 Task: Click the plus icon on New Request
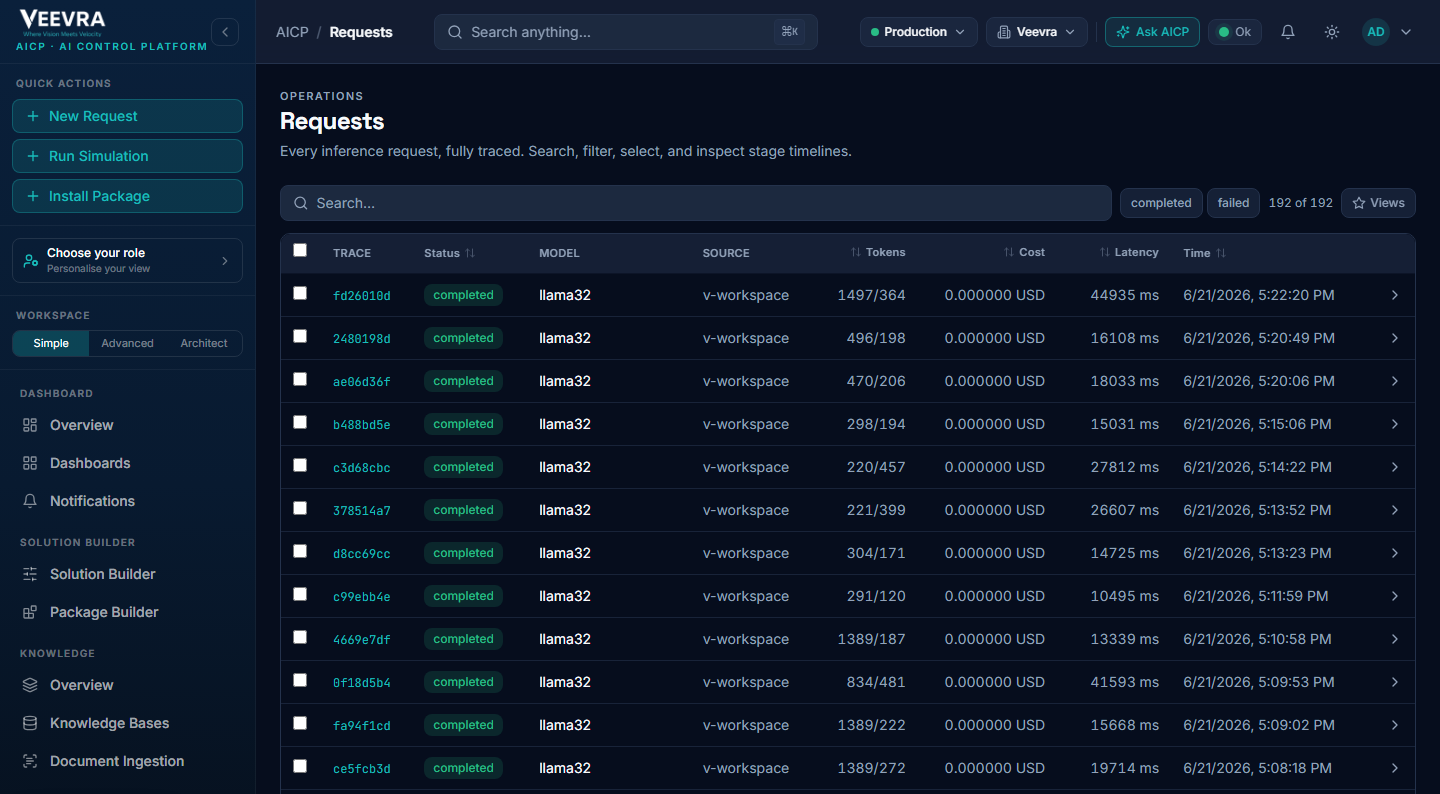point(33,116)
